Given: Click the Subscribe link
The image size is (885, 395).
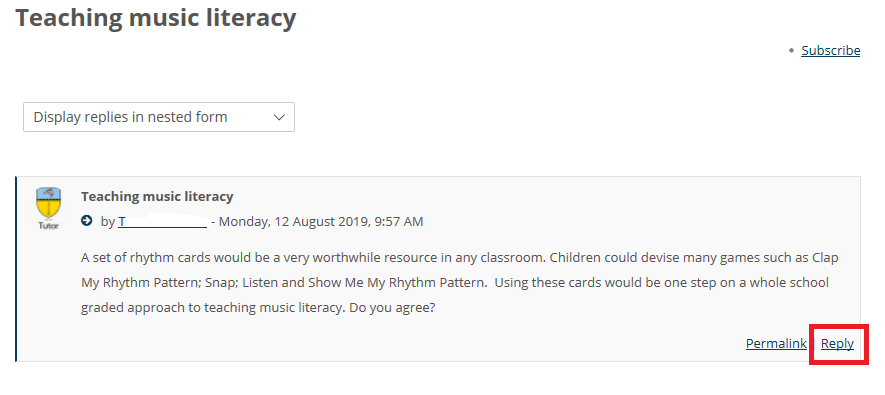Looking at the screenshot, I should pos(830,51).
